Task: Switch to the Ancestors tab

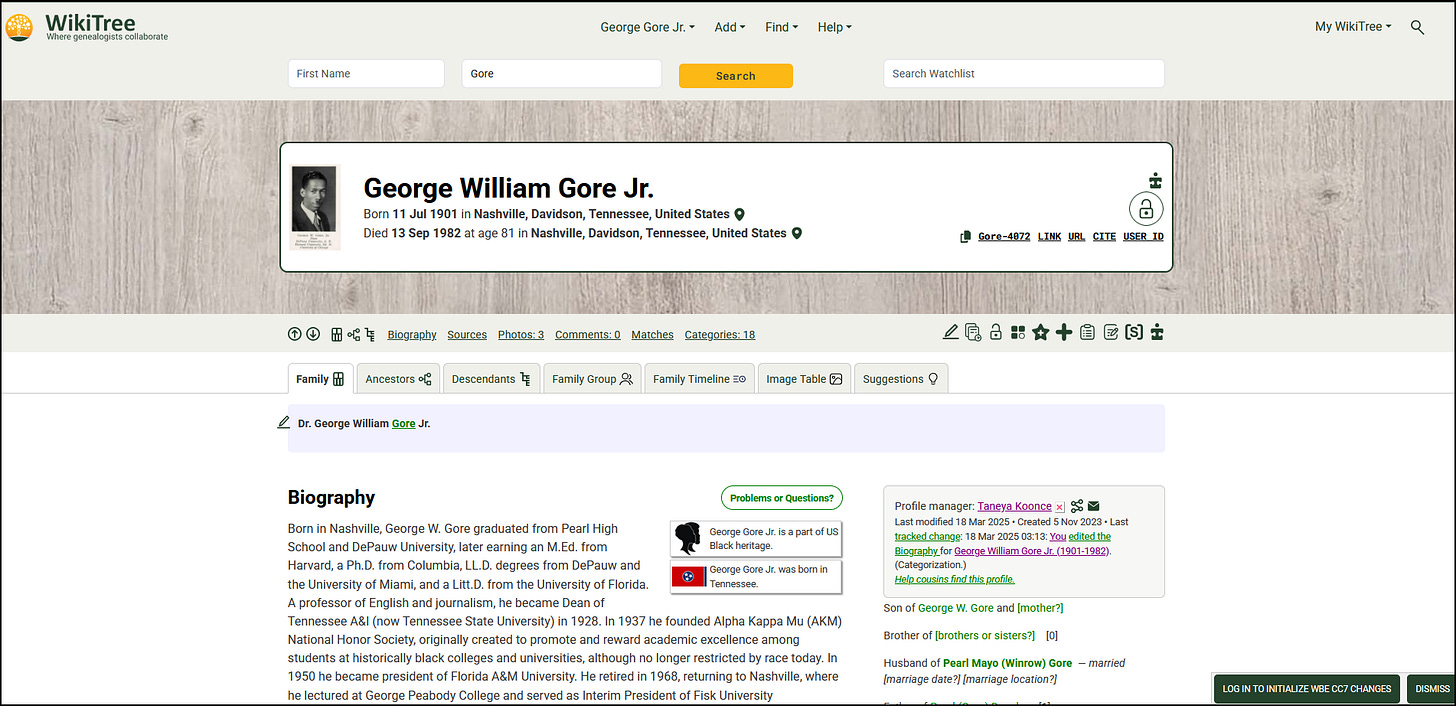Action: click(x=398, y=379)
